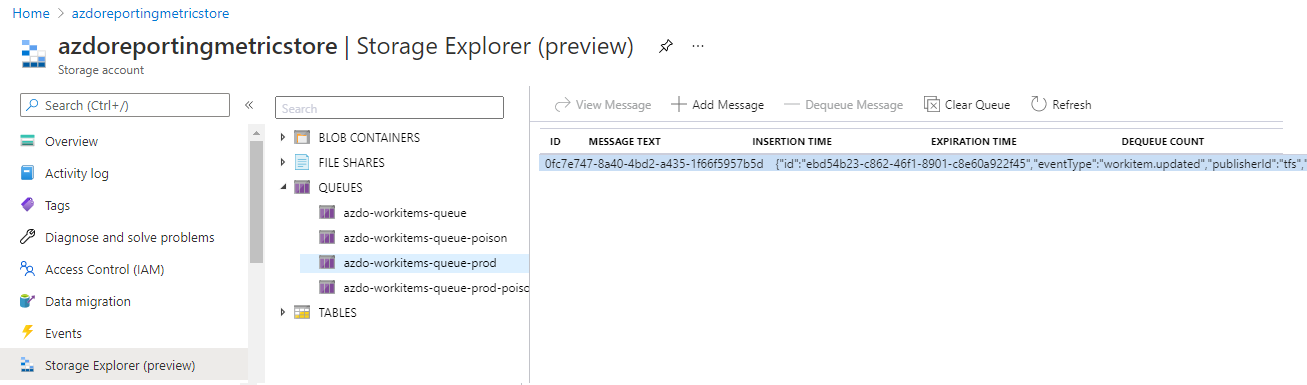1307x385 pixels.
Task: Click the sidebar Search (Ctrl+/) field
Action: click(125, 105)
